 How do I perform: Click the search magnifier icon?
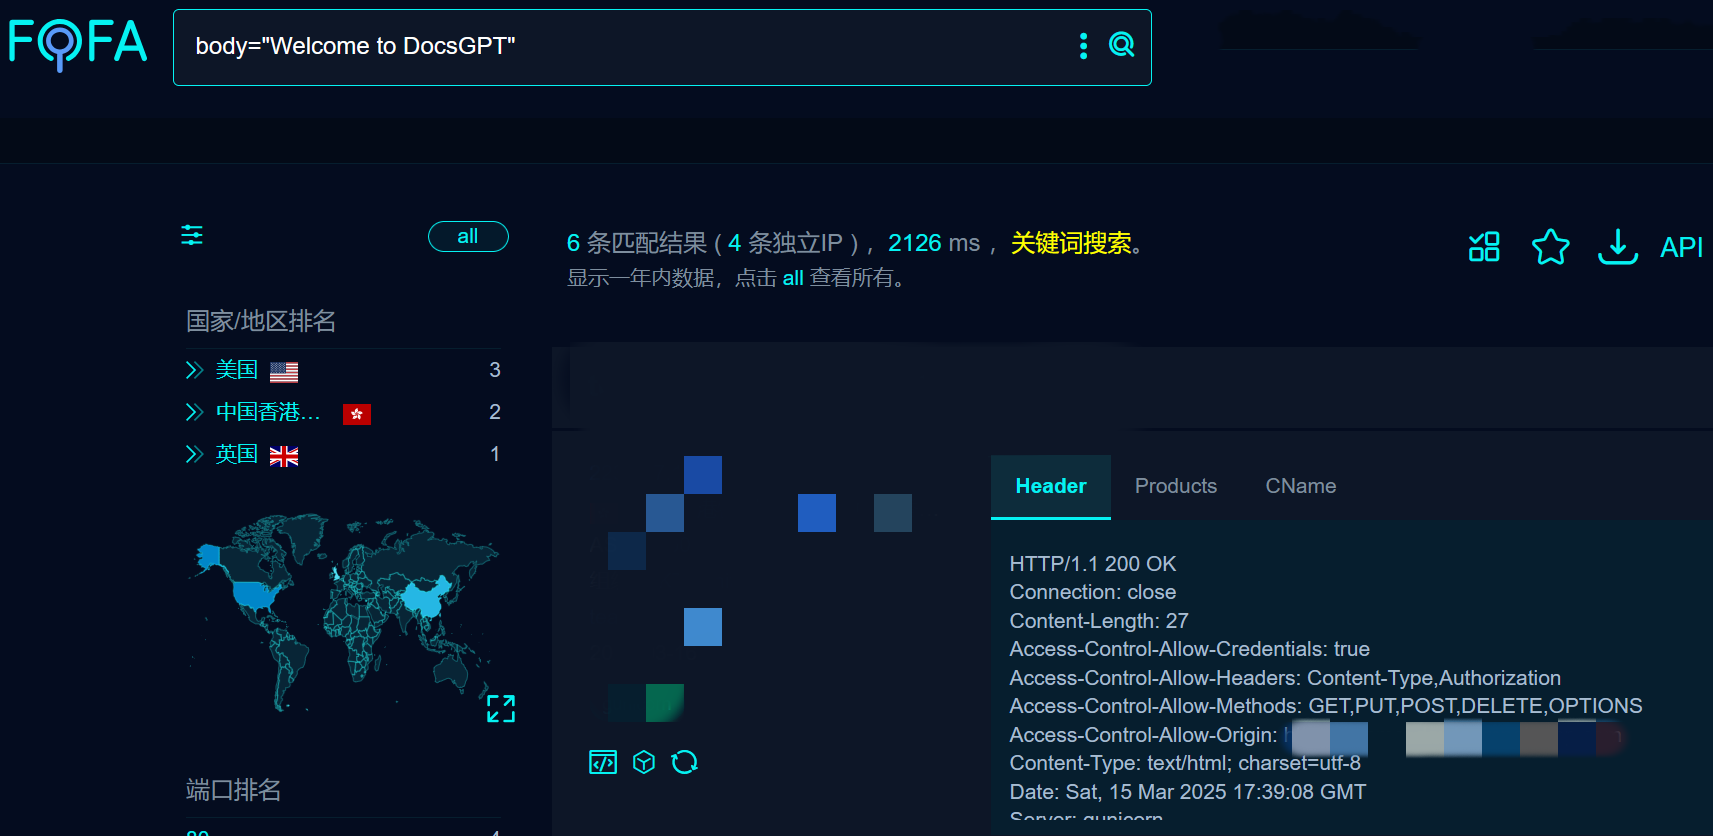[x=1122, y=45]
